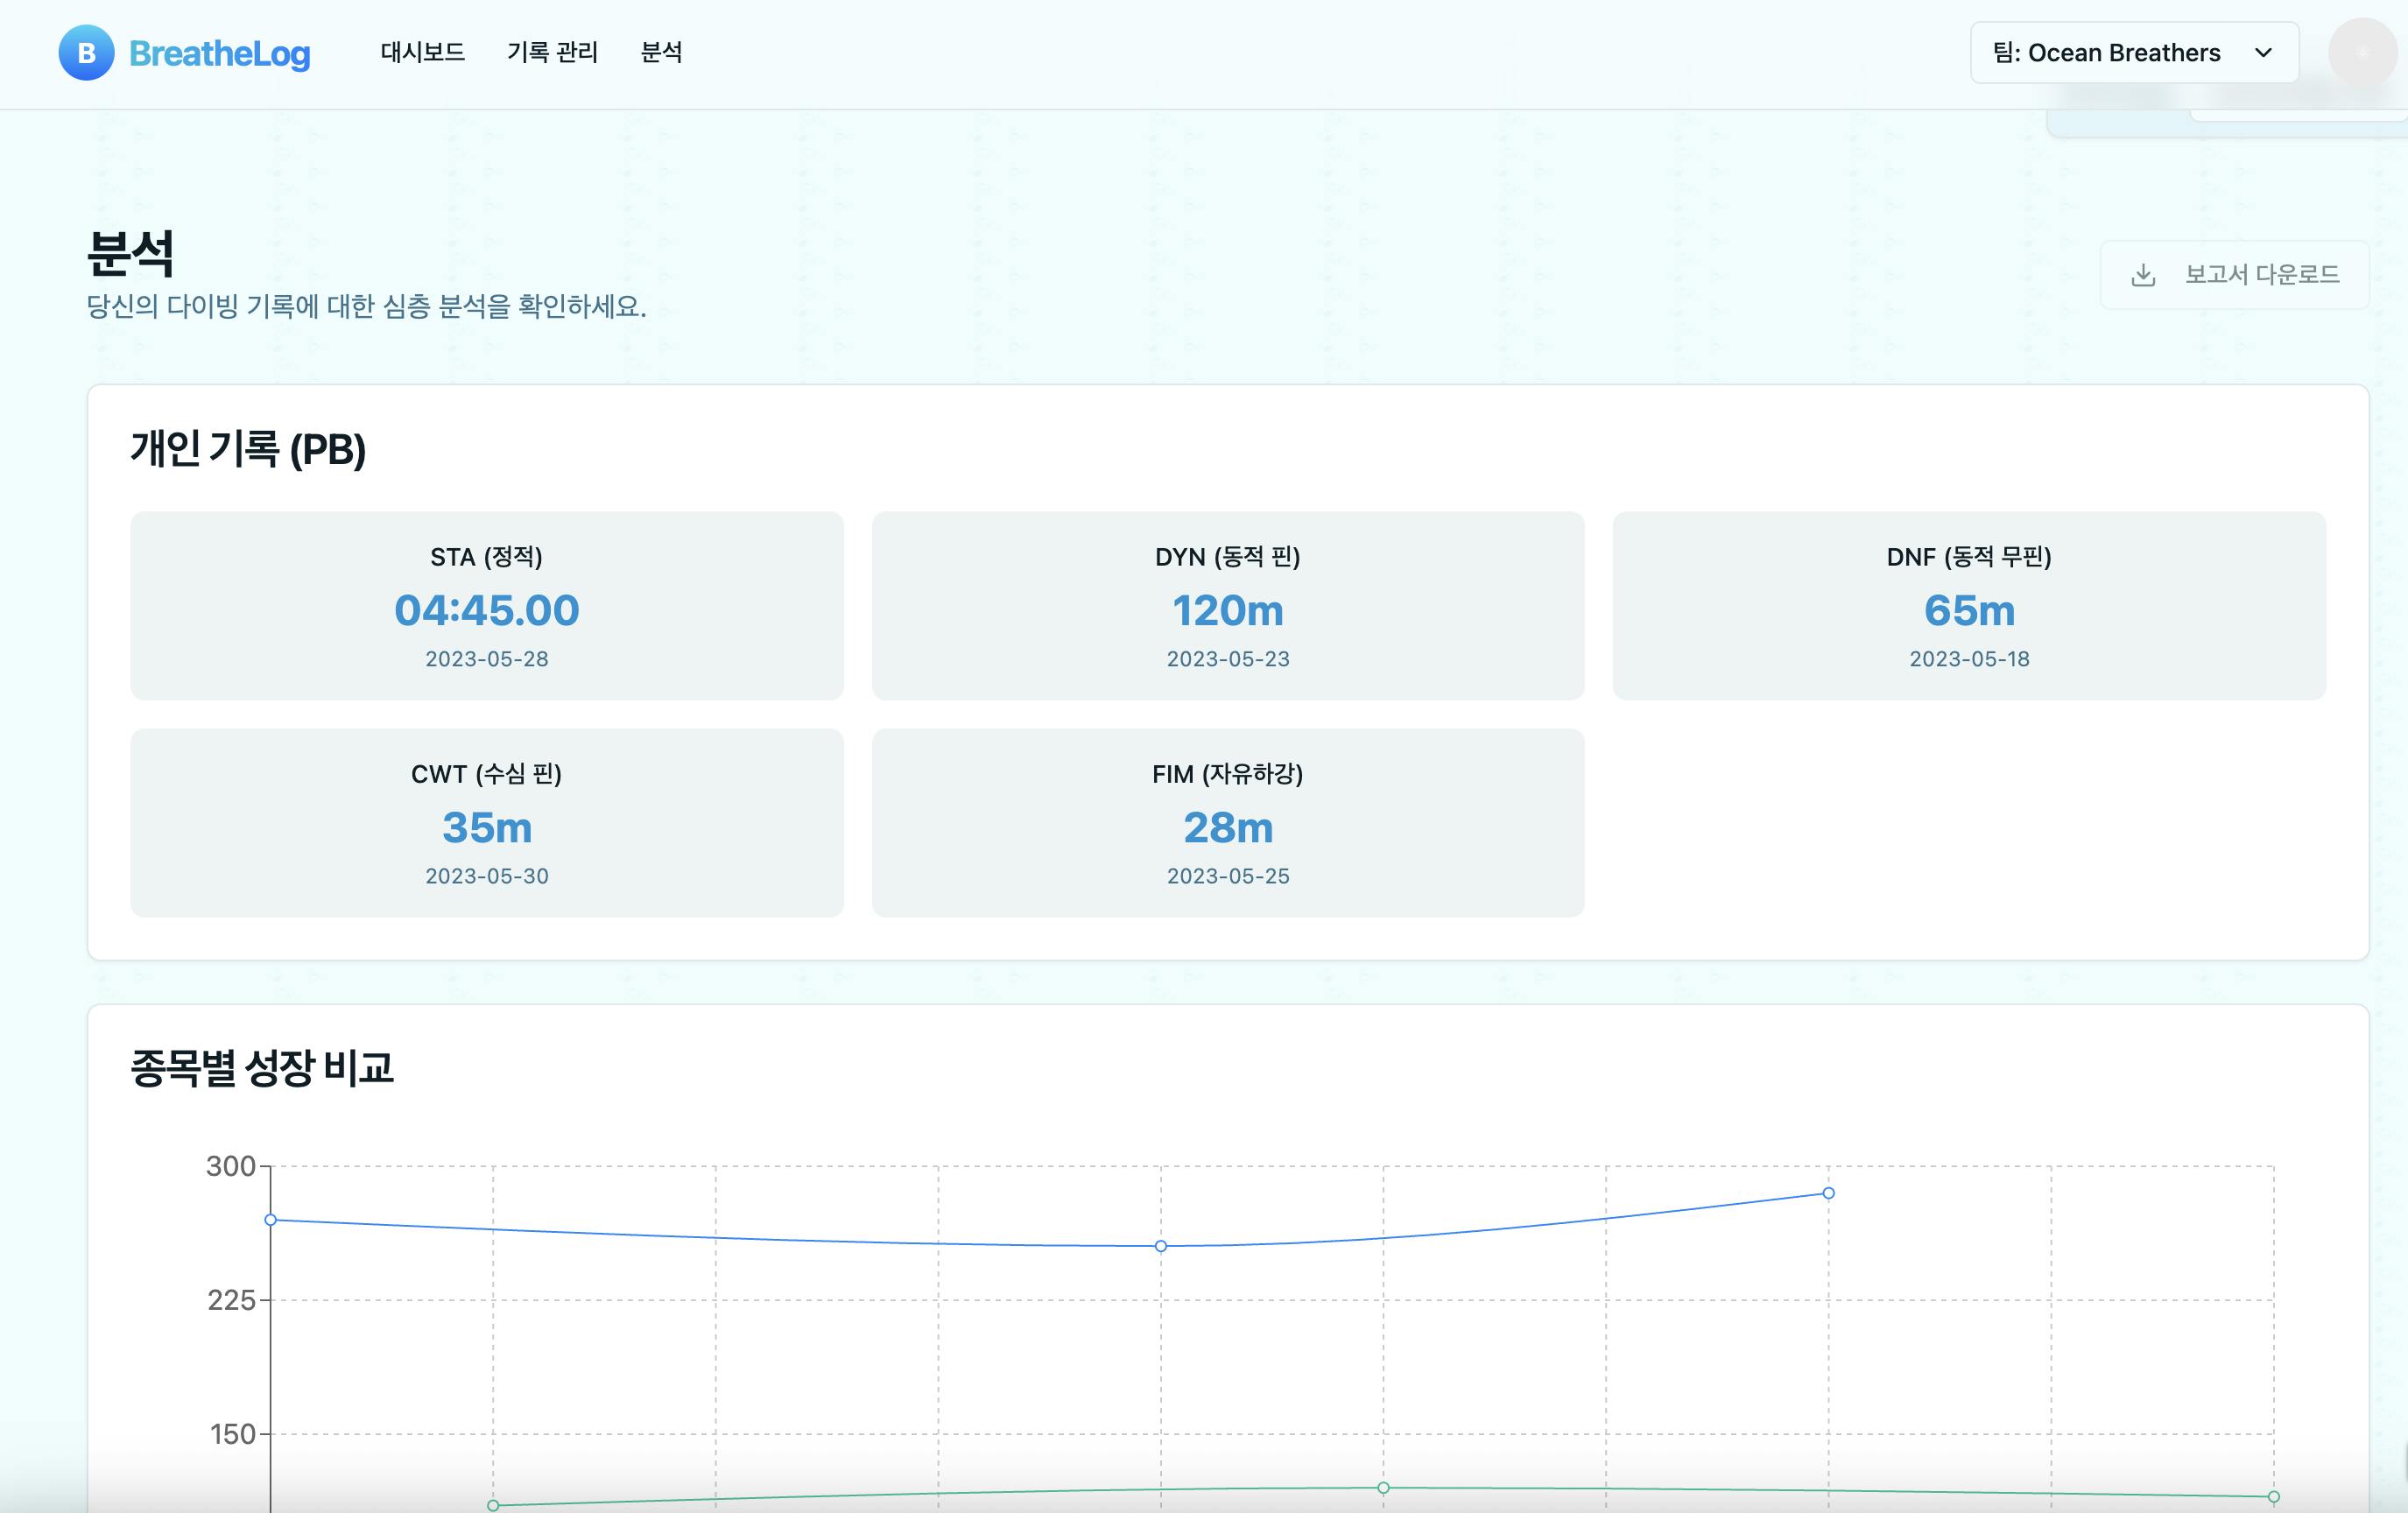
Task: Open the 기록 관리 nav item
Action: [x=553, y=52]
